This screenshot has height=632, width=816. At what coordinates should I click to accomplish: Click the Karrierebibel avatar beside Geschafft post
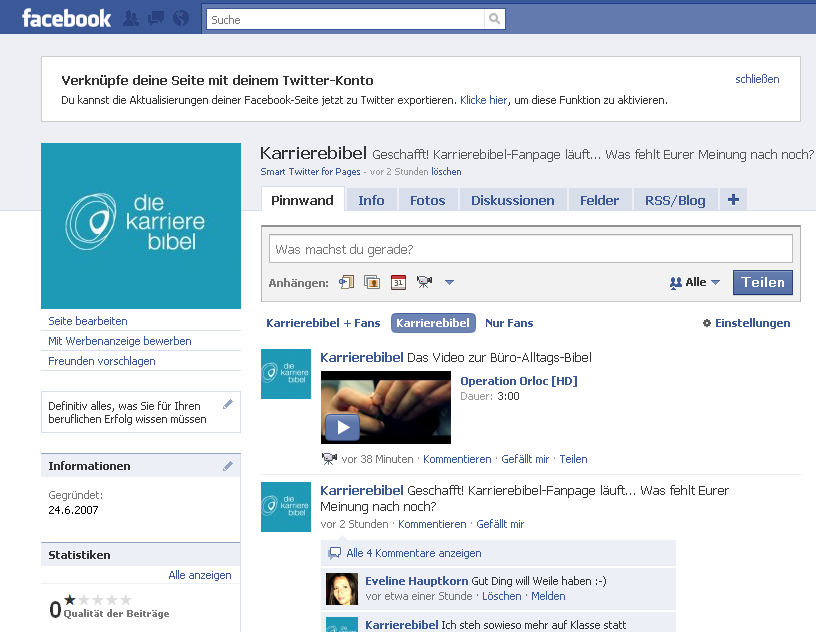click(x=286, y=507)
